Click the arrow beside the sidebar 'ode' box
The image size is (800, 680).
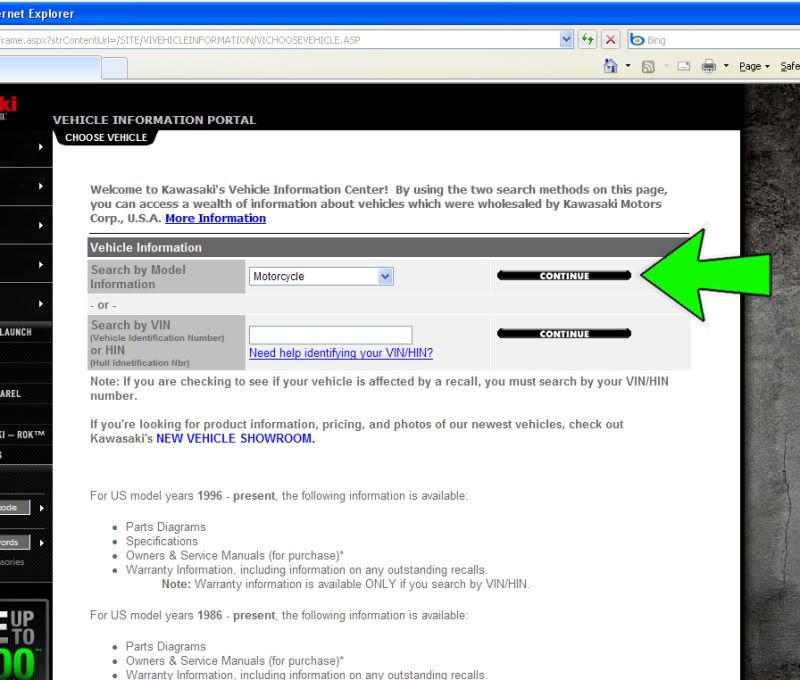pos(41,508)
